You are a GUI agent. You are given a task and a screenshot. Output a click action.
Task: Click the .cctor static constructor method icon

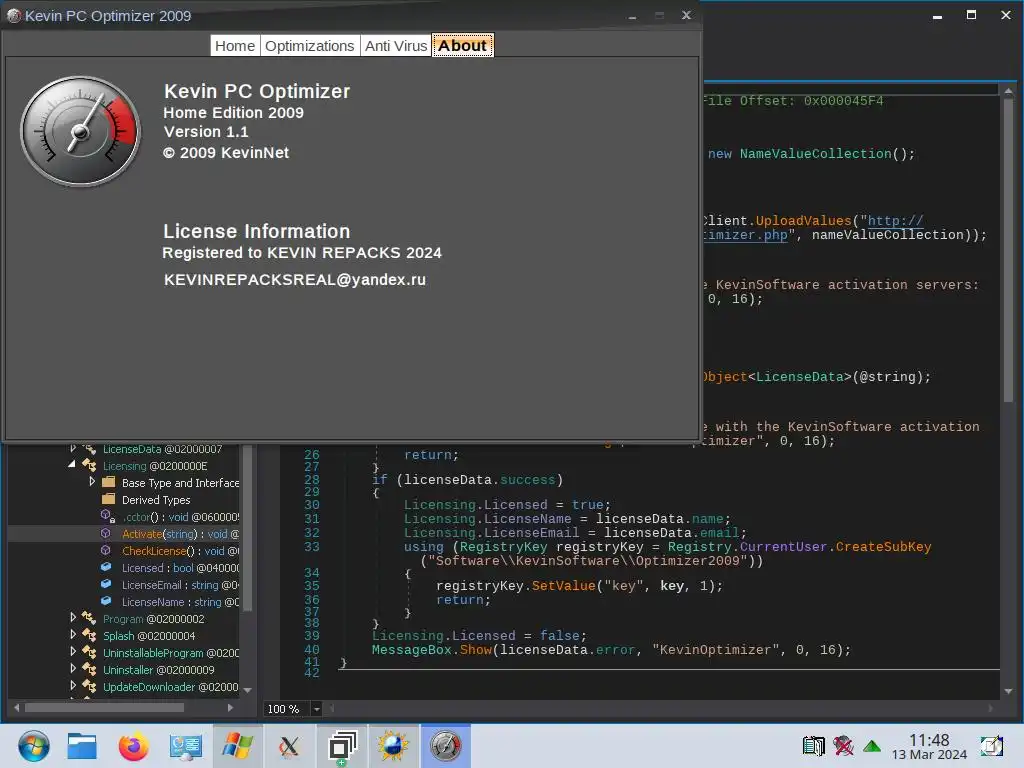(107, 516)
